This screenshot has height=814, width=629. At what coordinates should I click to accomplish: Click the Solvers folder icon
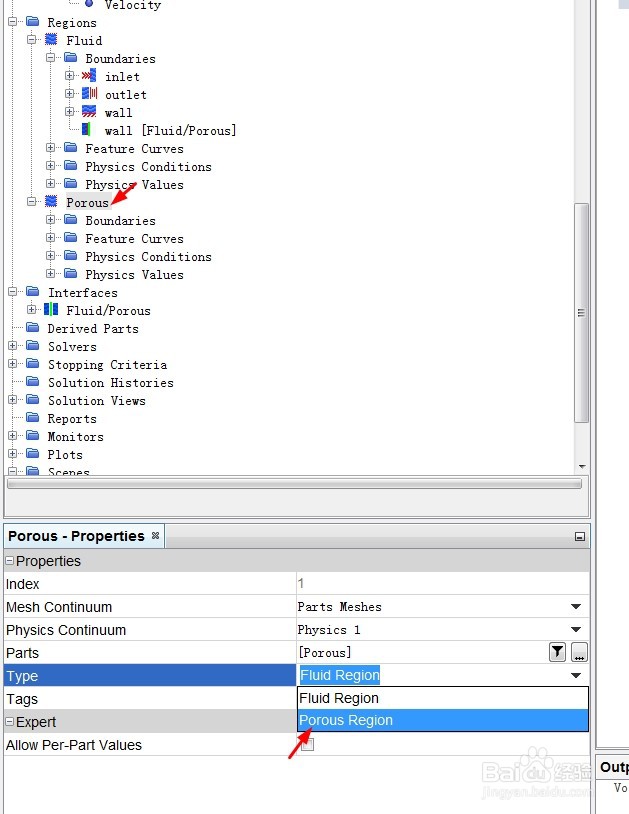[x=33, y=346]
